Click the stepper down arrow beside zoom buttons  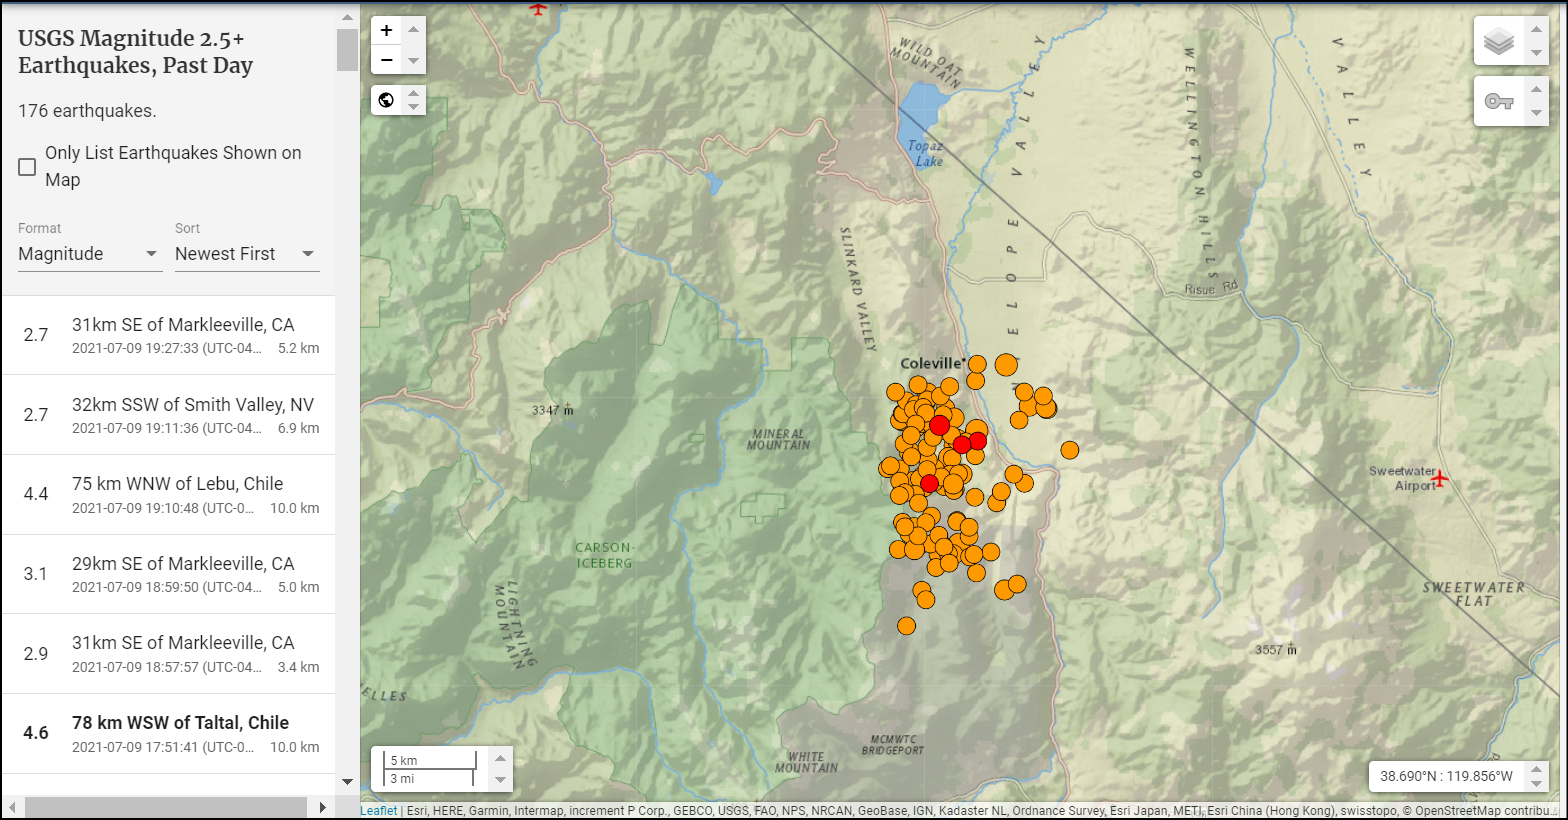(x=414, y=61)
